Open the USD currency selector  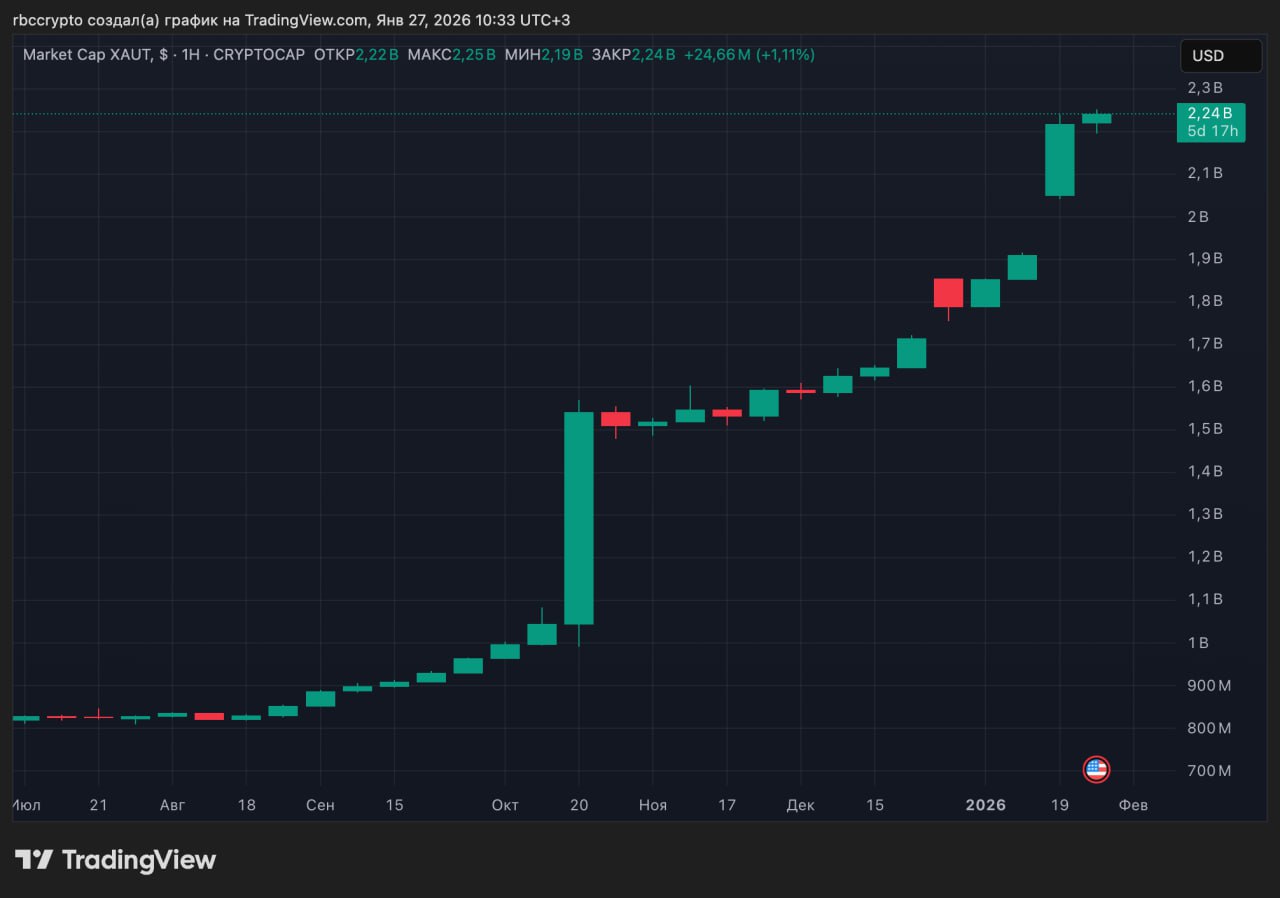[x=1220, y=56]
